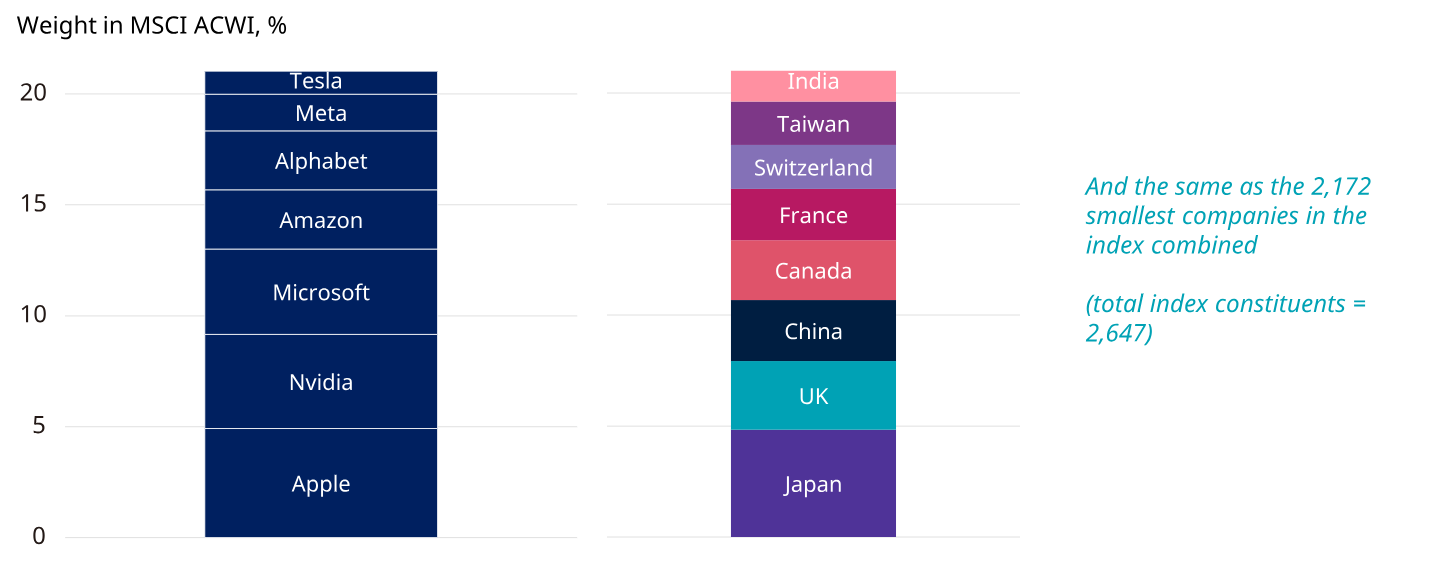Click the pink India segment
This screenshot has height=578, width=1455.
coord(813,86)
